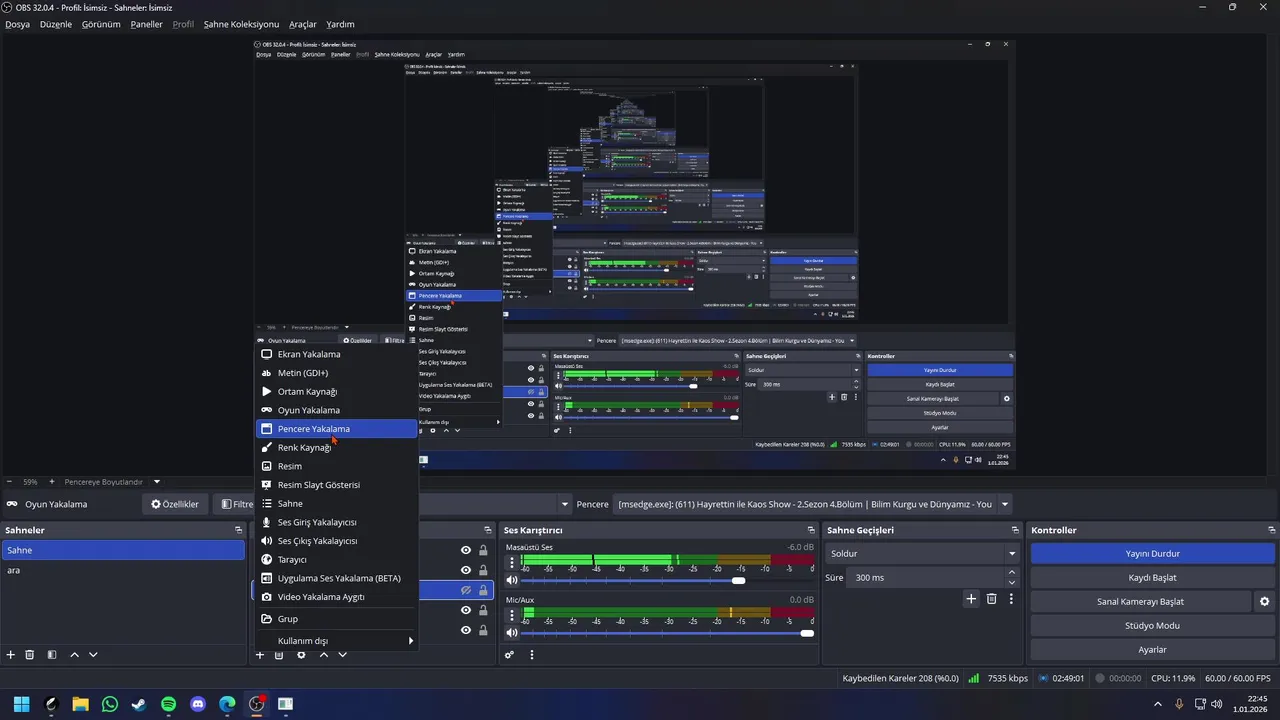Open preview scaling dropdown beside Pencereye Boyutlandır
Viewport: 1280px width, 720px height.
coord(157,482)
